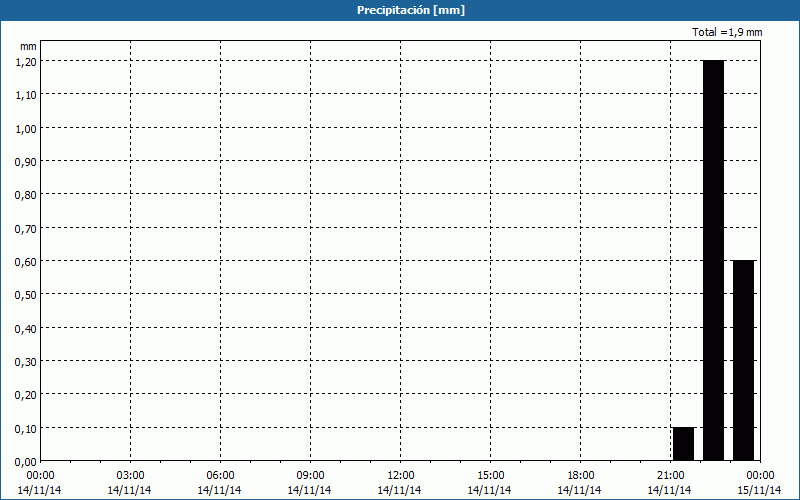Click the 0,20 y-axis label
This screenshot has height=500, width=800.
tap(25, 395)
